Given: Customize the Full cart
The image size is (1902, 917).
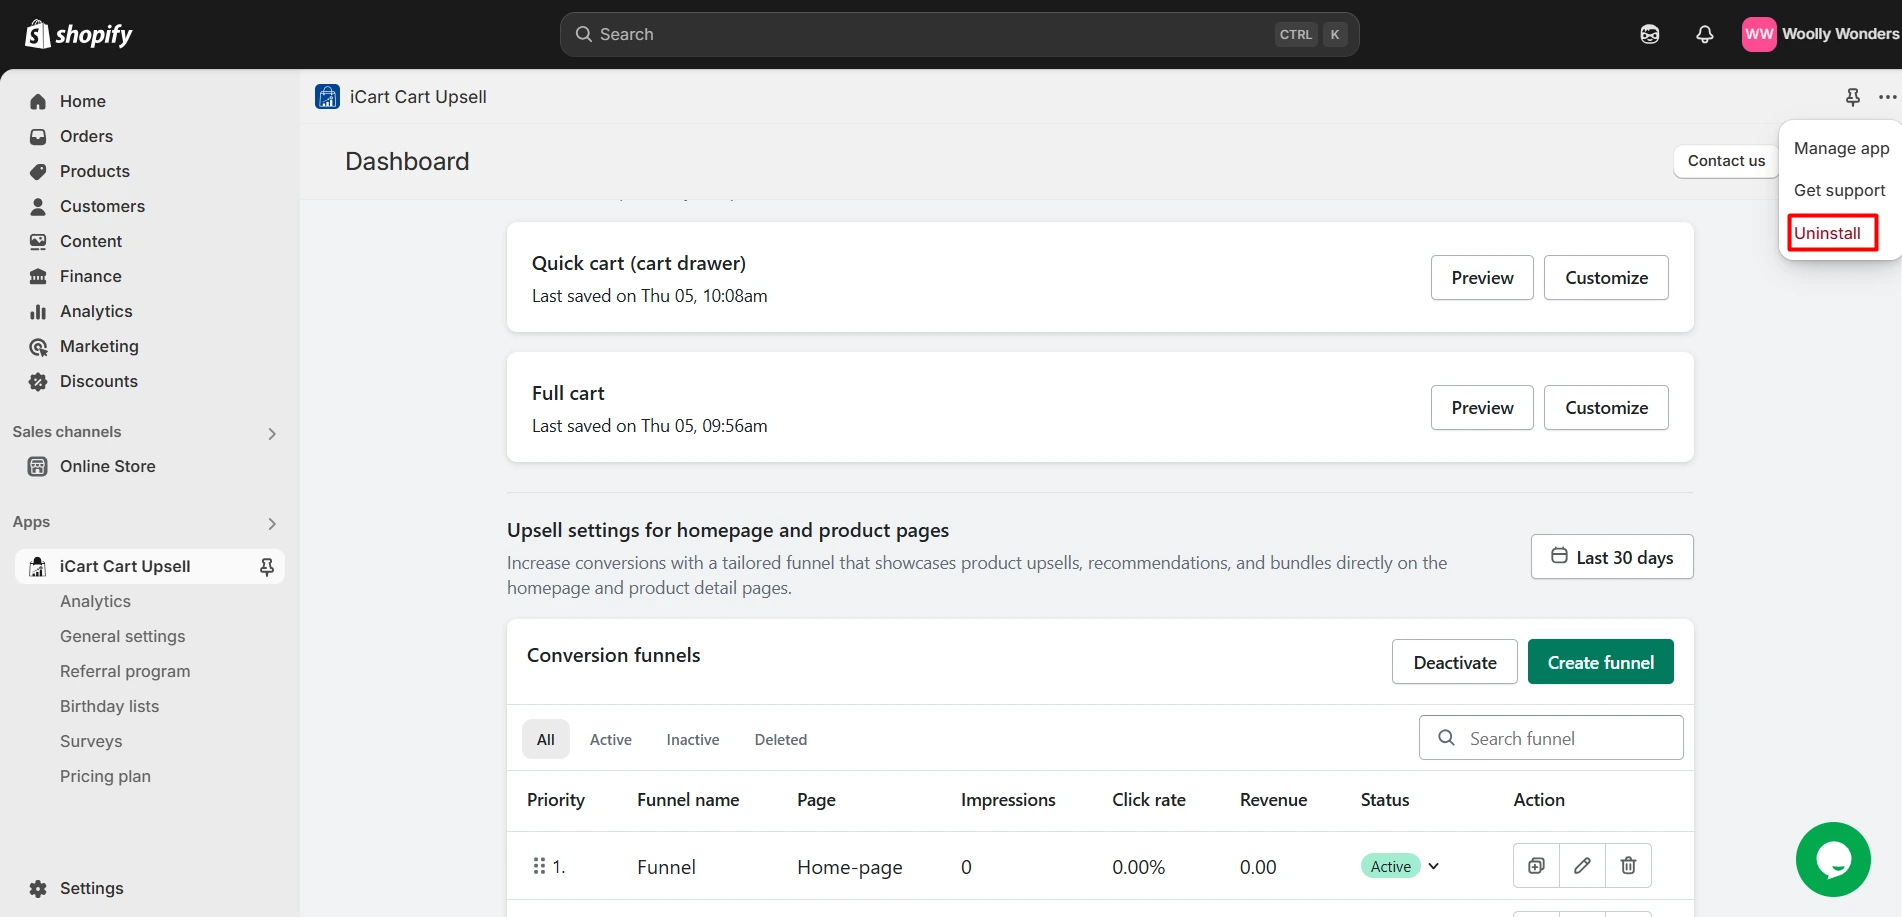Looking at the screenshot, I should point(1606,407).
